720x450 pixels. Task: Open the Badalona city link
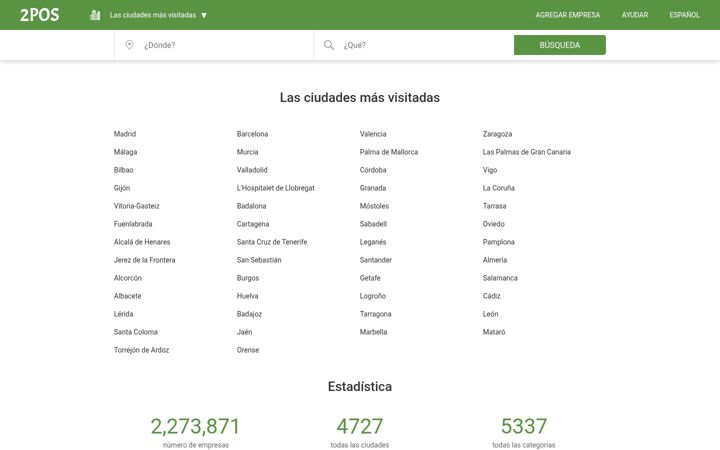point(252,206)
